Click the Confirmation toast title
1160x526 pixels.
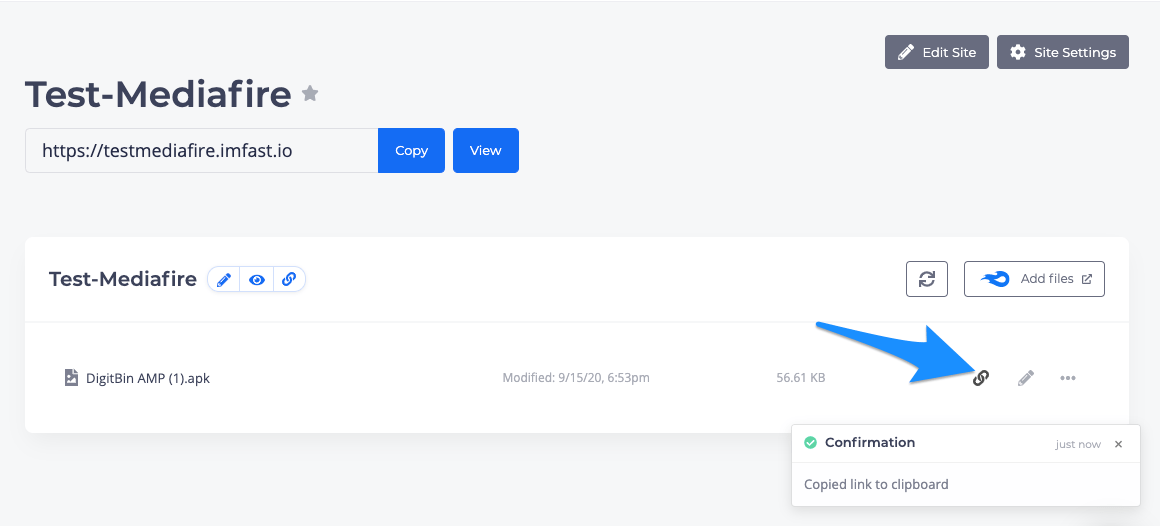[870, 442]
